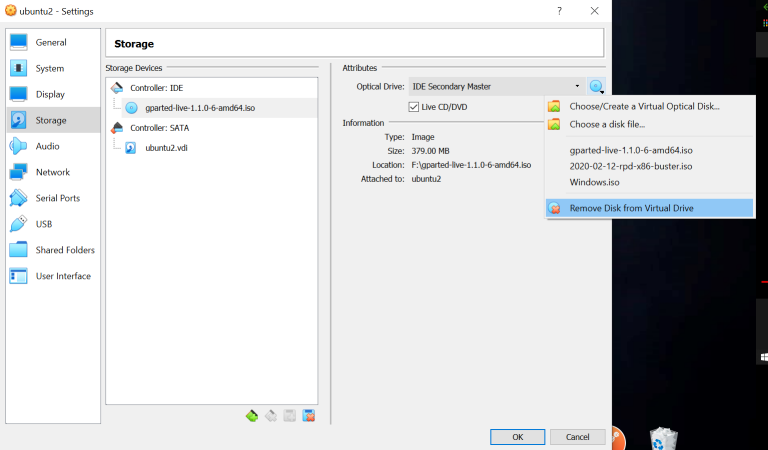
Task: Open the General settings category
Action: (x=50, y=43)
